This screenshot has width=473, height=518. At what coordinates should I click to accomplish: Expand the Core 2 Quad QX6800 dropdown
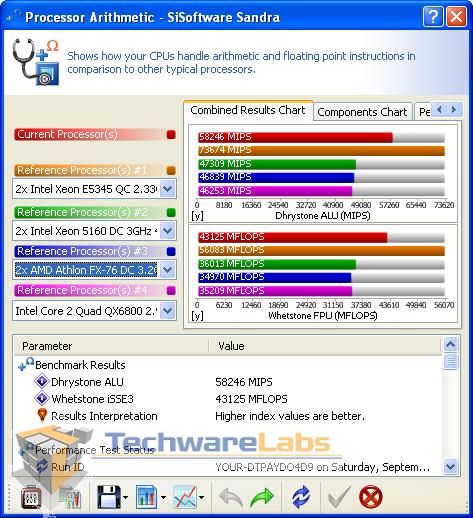[168, 311]
